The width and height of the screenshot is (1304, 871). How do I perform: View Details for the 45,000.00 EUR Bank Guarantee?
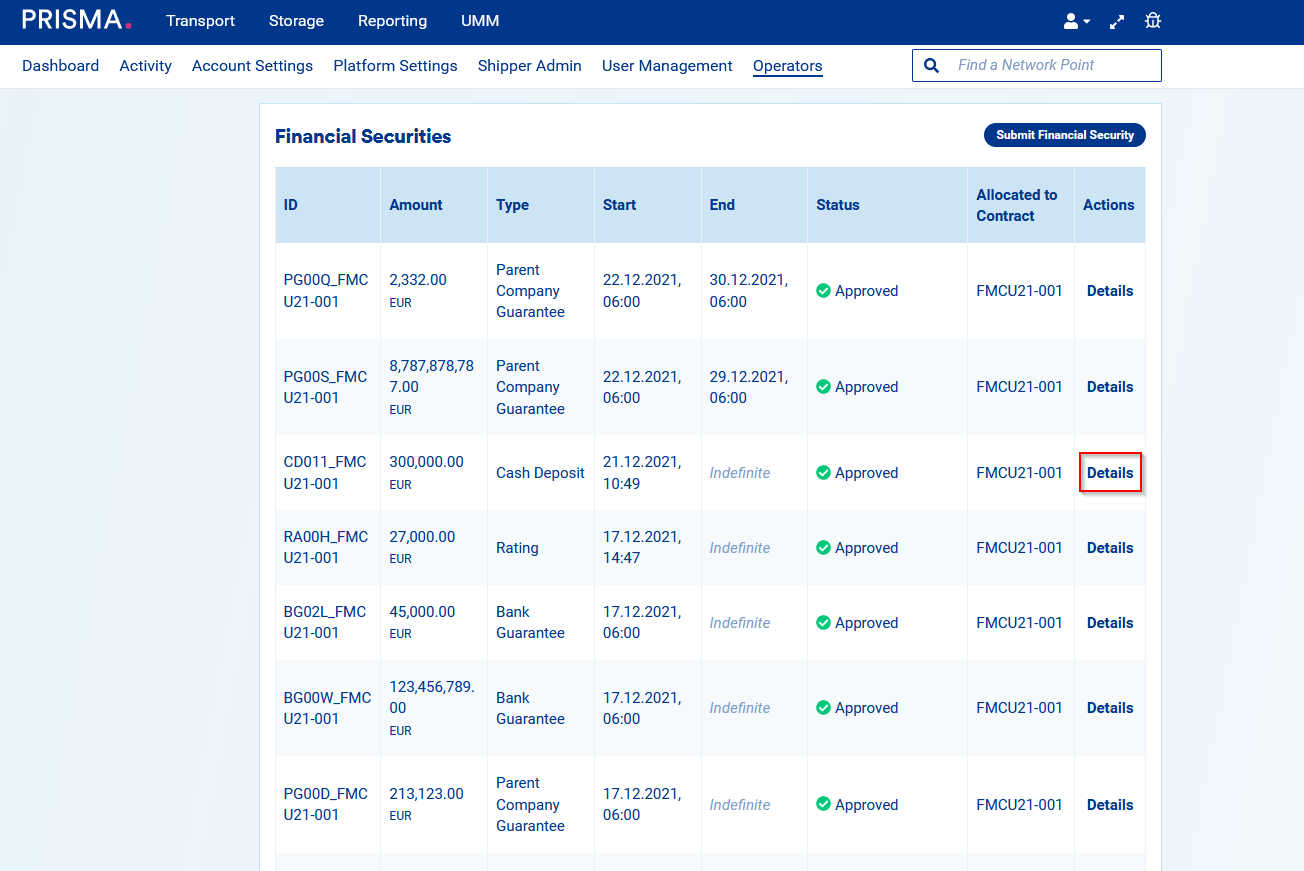pyautogui.click(x=1110, y=623)
